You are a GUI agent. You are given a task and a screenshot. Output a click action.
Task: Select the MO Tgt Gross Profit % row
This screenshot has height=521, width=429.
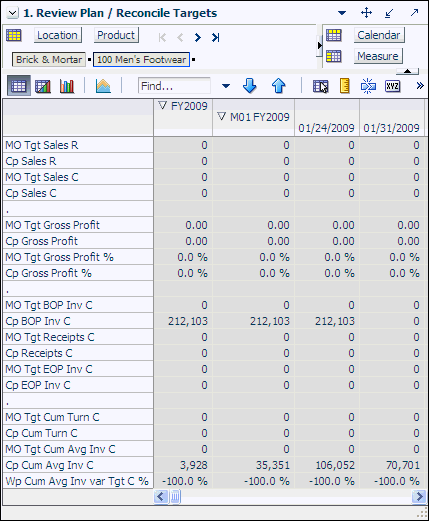coord(78,257)
